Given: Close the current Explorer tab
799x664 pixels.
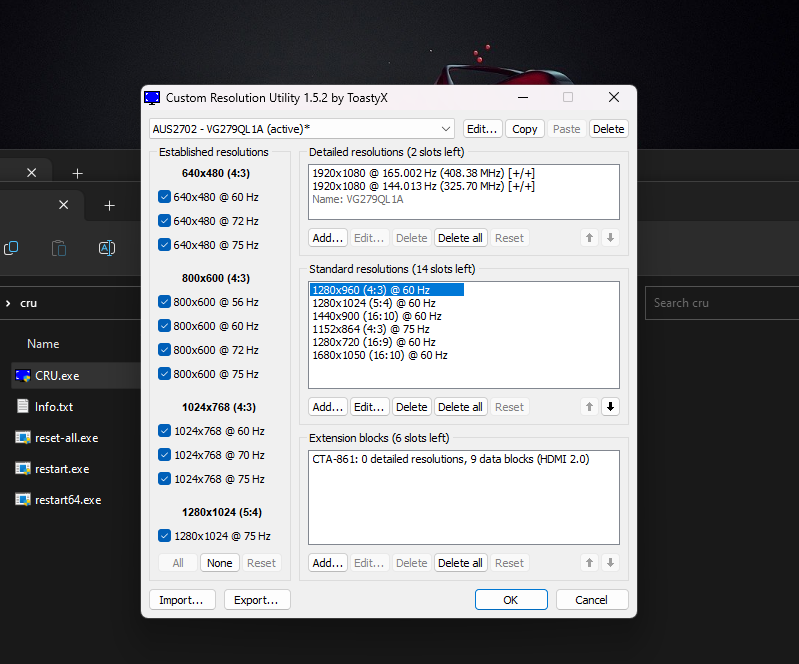Looking at the screenshot, I should [x=63, y=205].
